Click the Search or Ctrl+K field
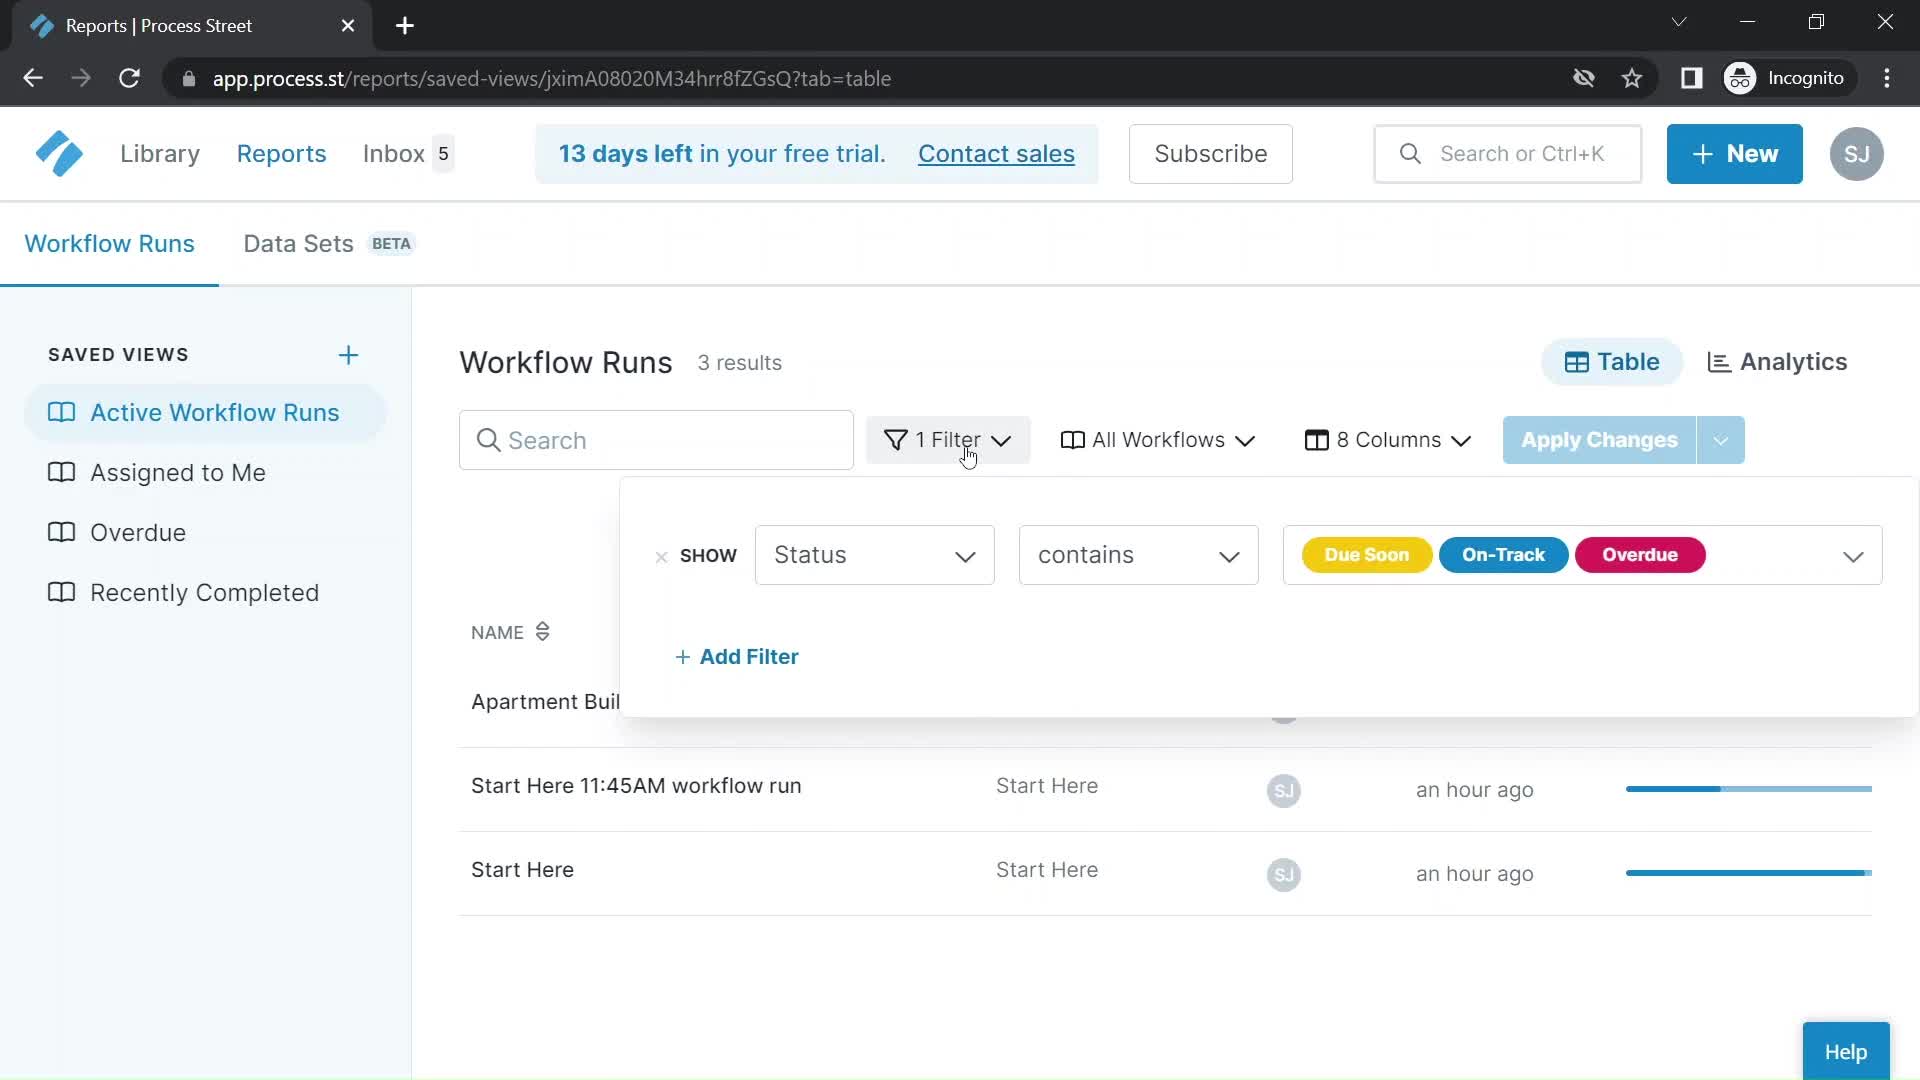 [x=1508, y=154]
